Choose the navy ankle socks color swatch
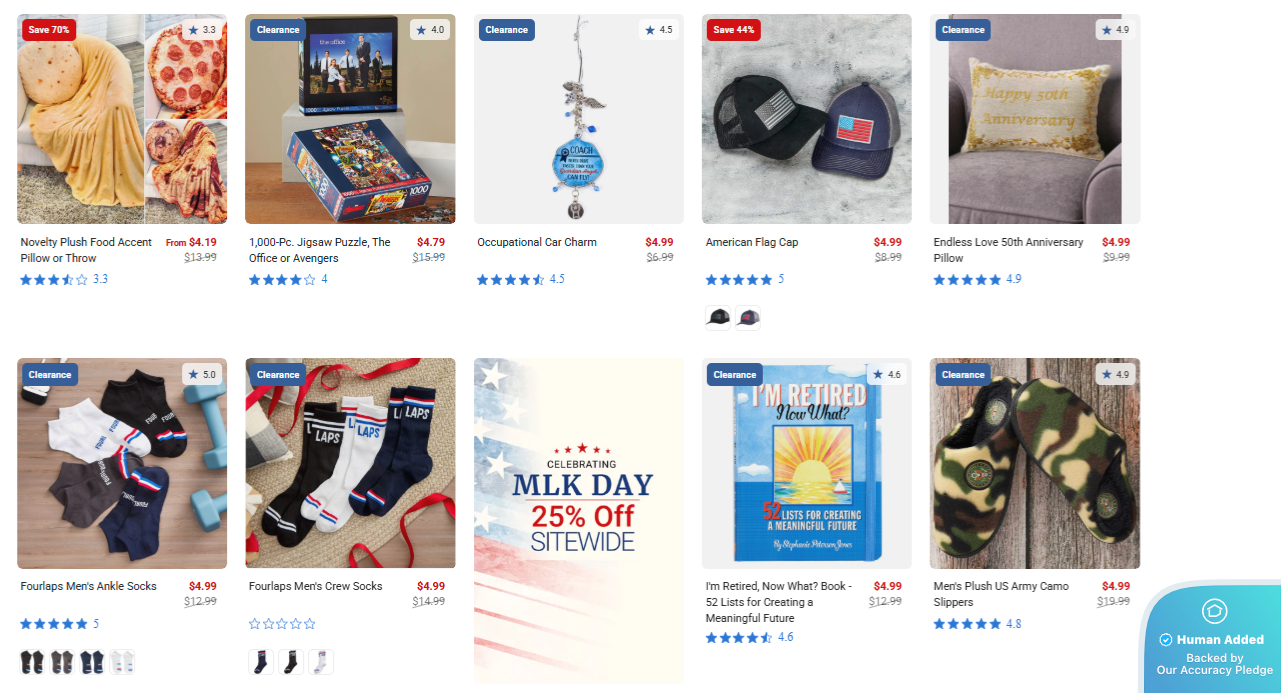 tap(92, 662)
